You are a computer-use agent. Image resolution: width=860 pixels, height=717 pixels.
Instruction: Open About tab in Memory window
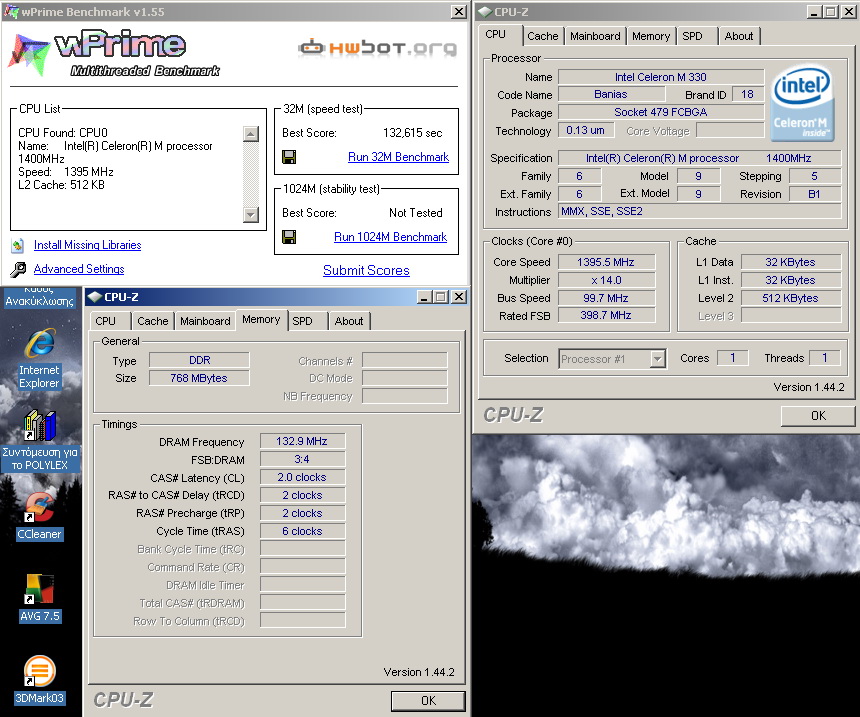click(349, 321)
